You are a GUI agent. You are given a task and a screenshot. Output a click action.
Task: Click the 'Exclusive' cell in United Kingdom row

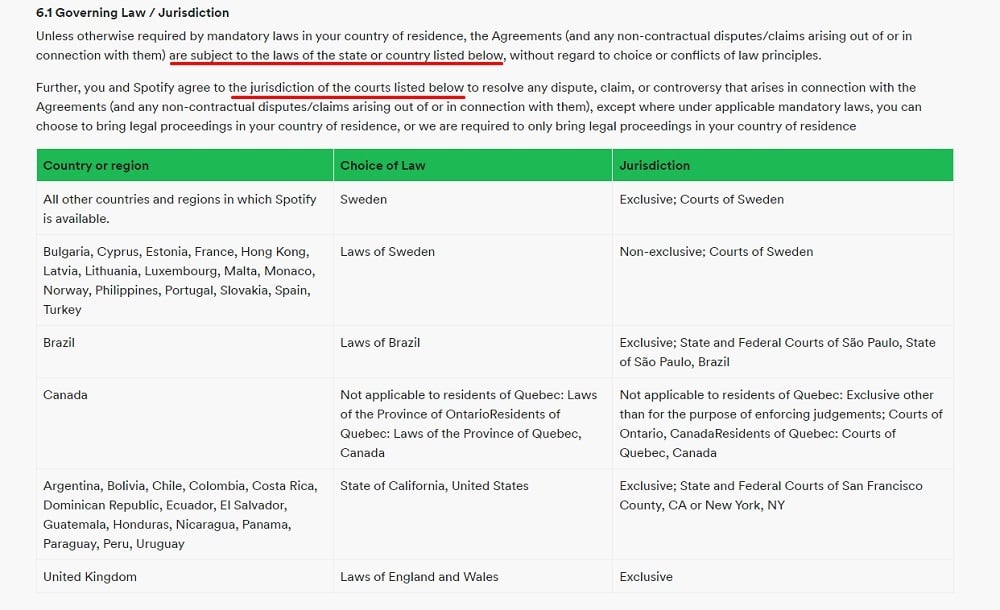coord(783,577)
